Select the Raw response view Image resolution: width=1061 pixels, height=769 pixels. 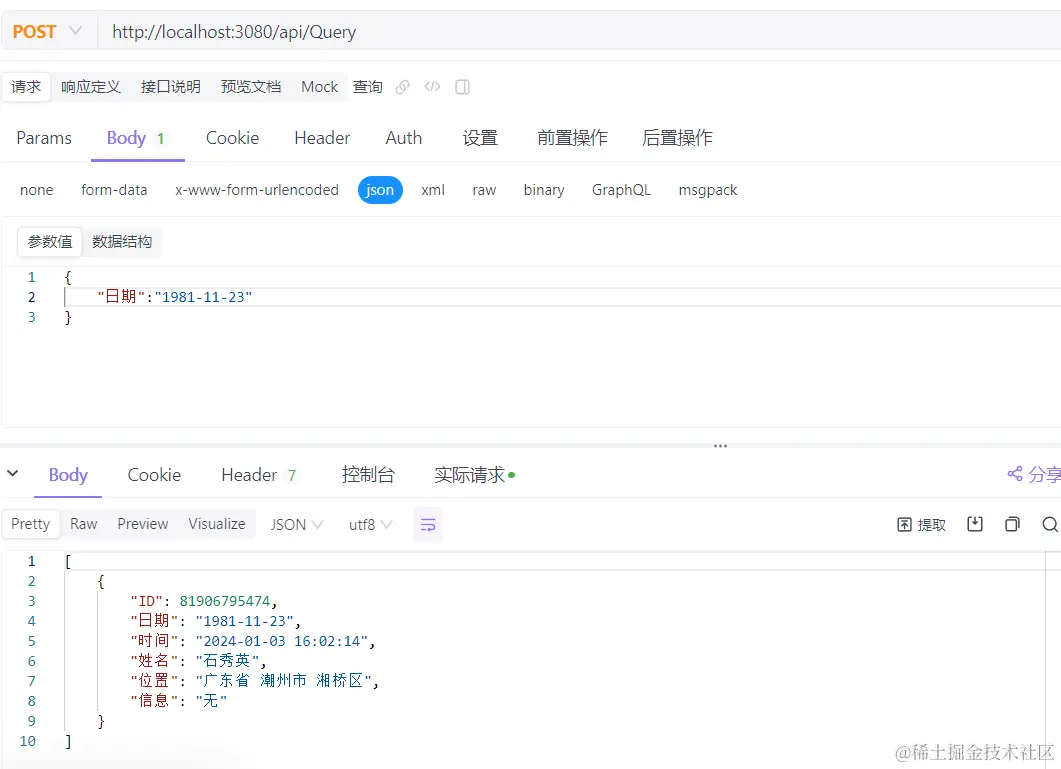(x=84, y=524)
